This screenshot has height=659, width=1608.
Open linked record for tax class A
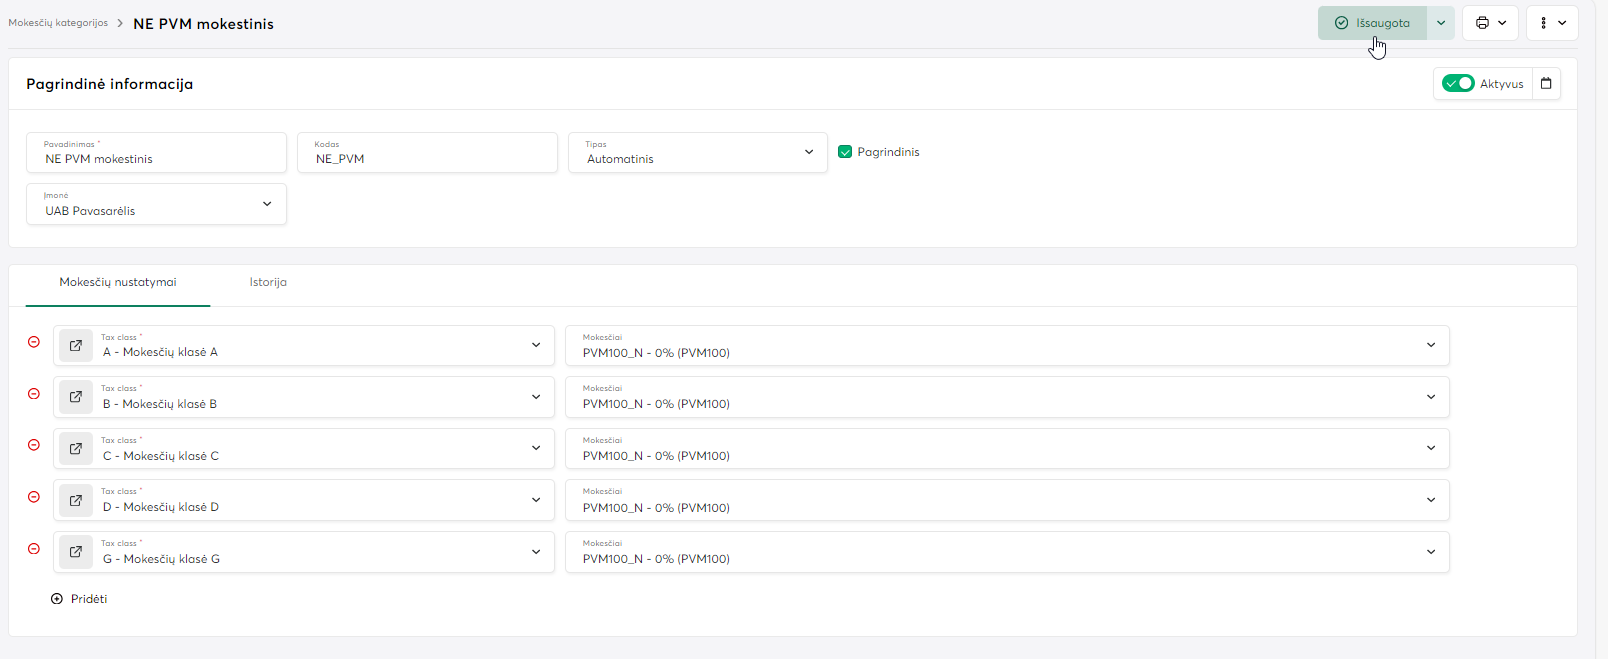tap(76, 345)
